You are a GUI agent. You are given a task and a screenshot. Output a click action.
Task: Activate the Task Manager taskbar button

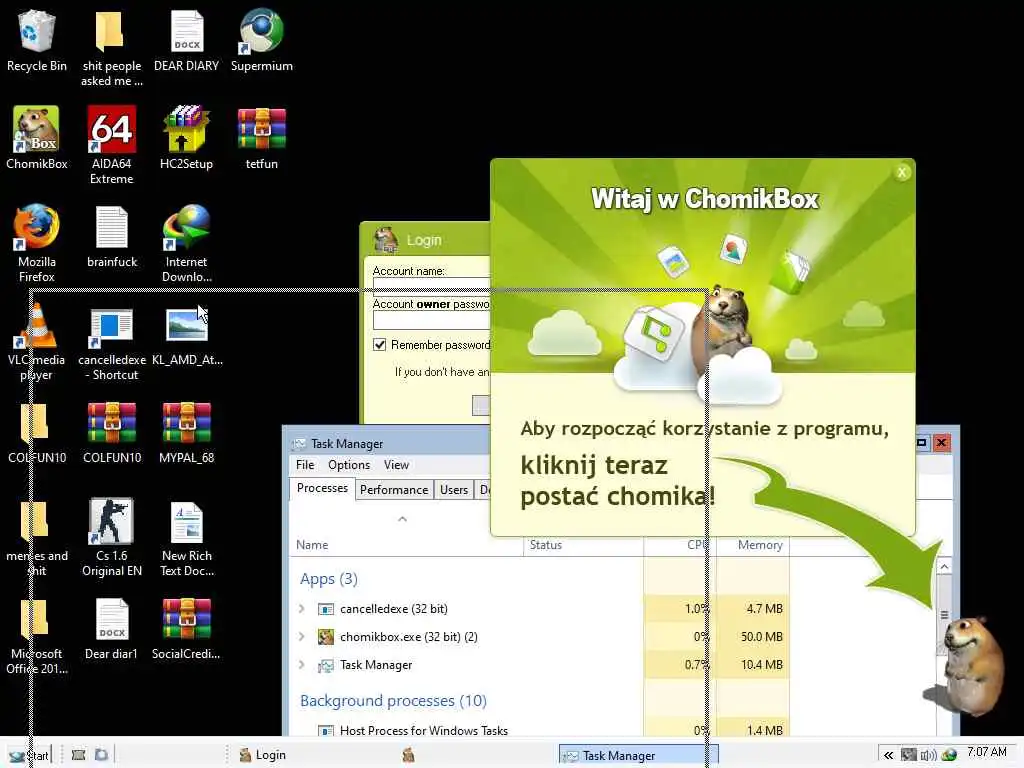point(638,755)
